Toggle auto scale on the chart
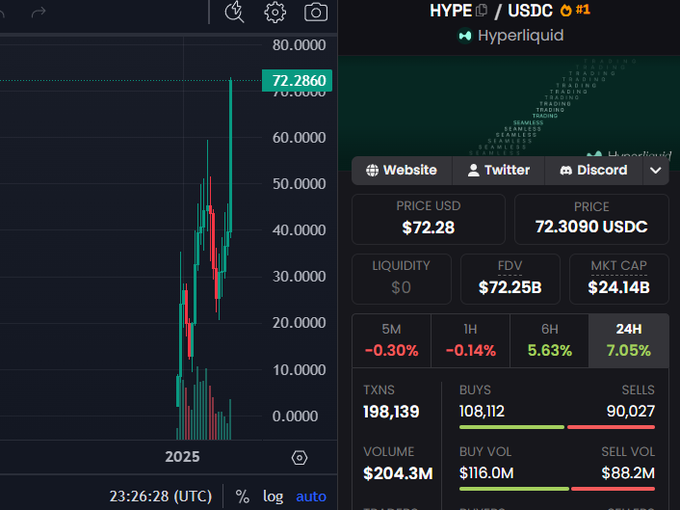Image resolution: width=680 pixels, height=510 pixels. [311, 496]
